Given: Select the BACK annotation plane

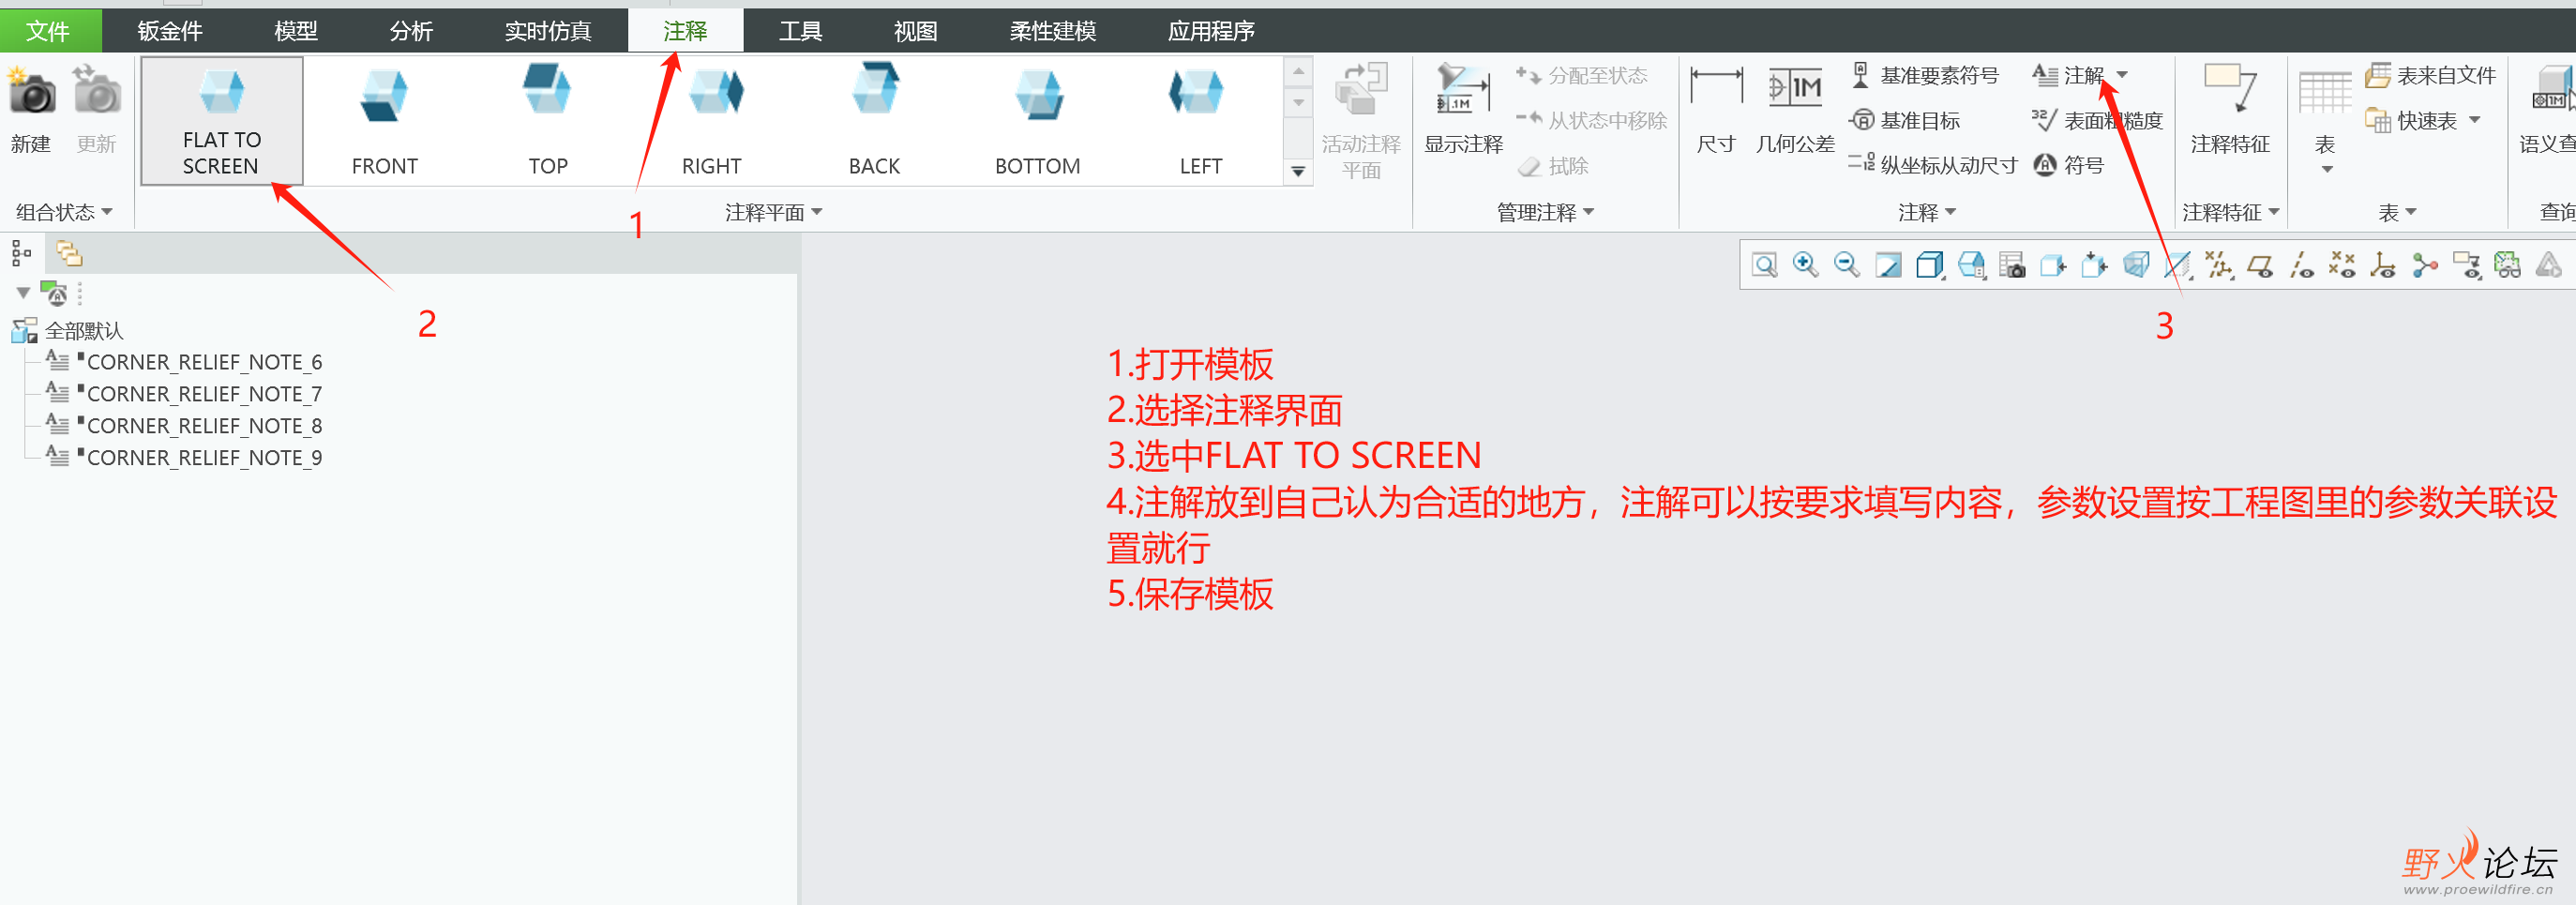Looking at the screenshot, I should coord(874,121).
